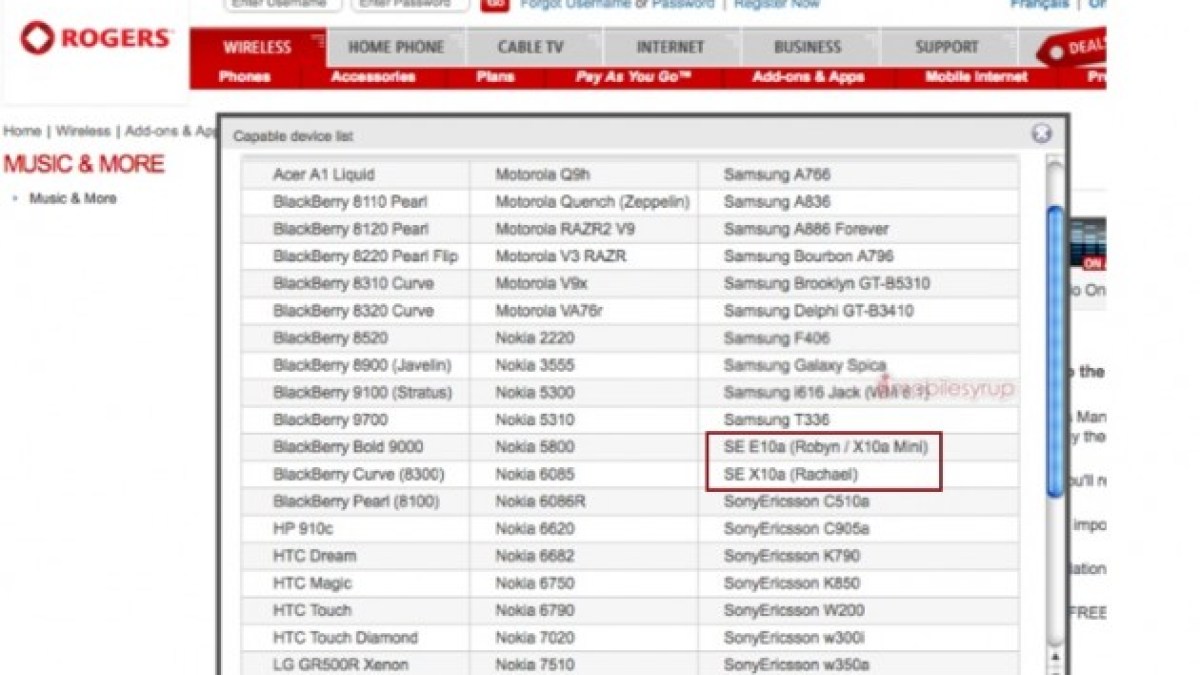The image size is (1200, 675).
Task: Click Add-ons & Apps submenu item
Action: [x=808, y=77]
